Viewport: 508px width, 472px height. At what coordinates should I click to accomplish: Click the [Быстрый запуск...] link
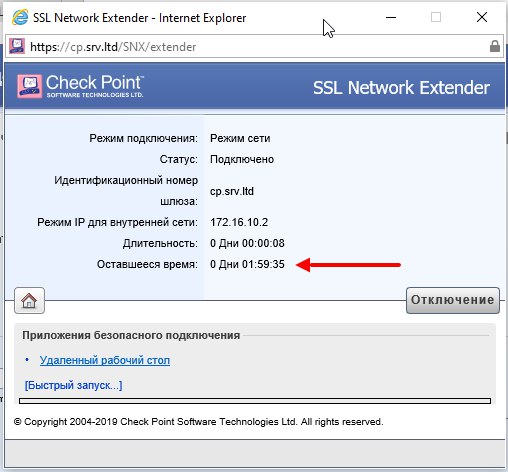(74, 385)
